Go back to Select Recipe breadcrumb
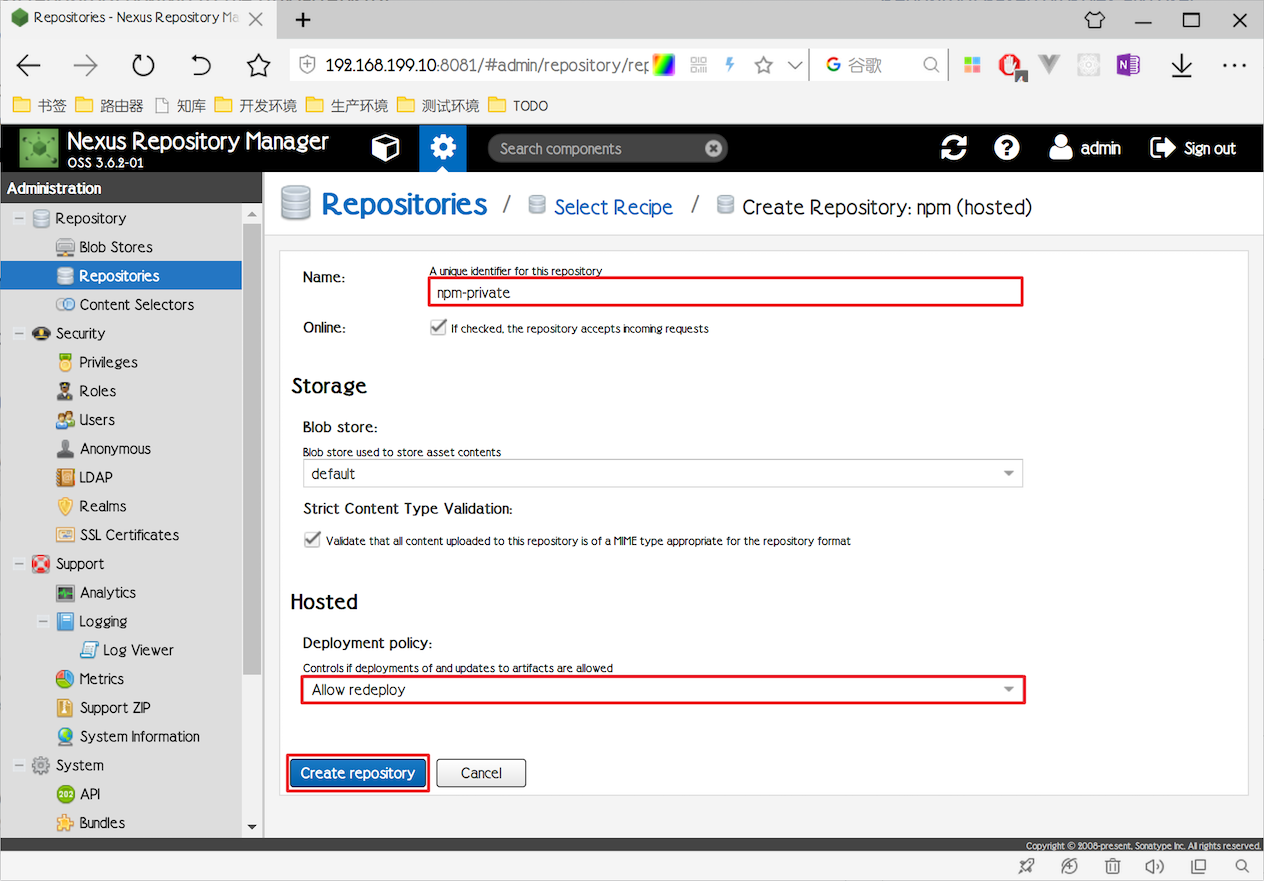Viewport: 1264px width, 881px height. click(x=613, y=207)
